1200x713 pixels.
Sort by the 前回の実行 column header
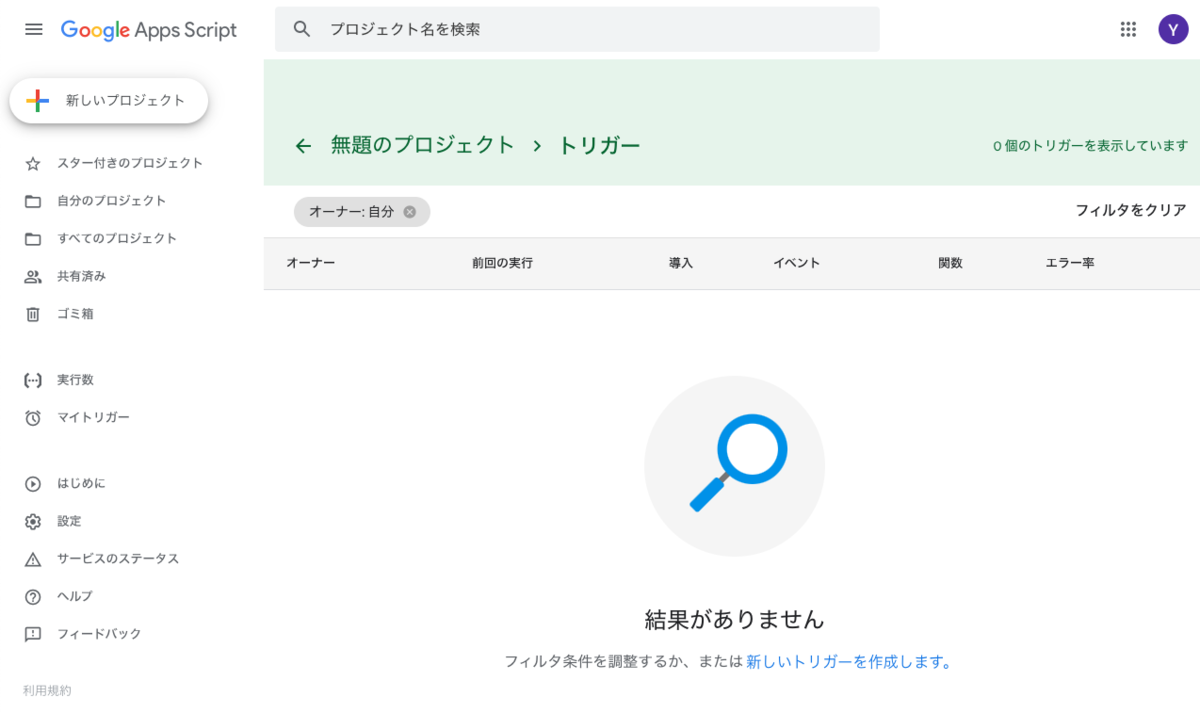[502, 263]
